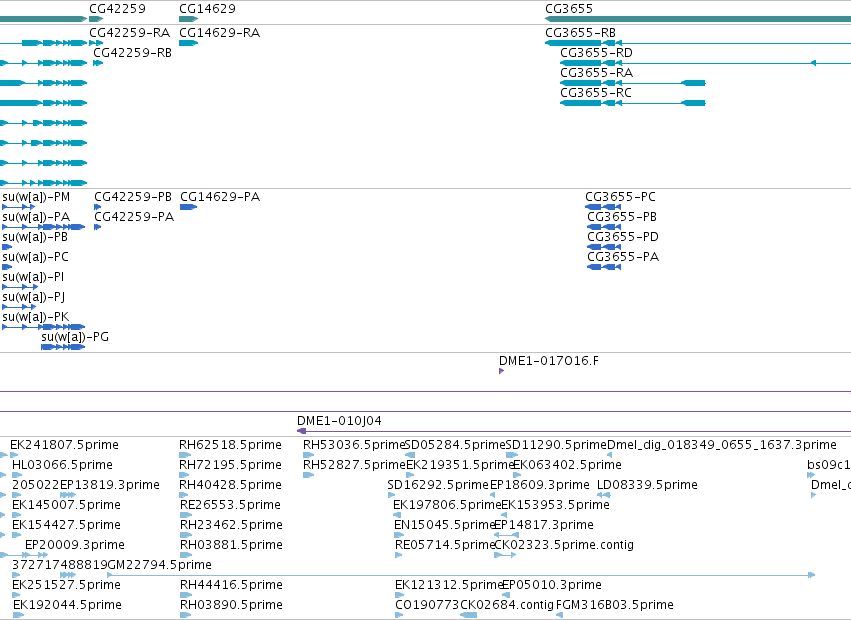The image size is (851, 620).
Task: Select CG3655-PC protein label
Action: [620, 197]
